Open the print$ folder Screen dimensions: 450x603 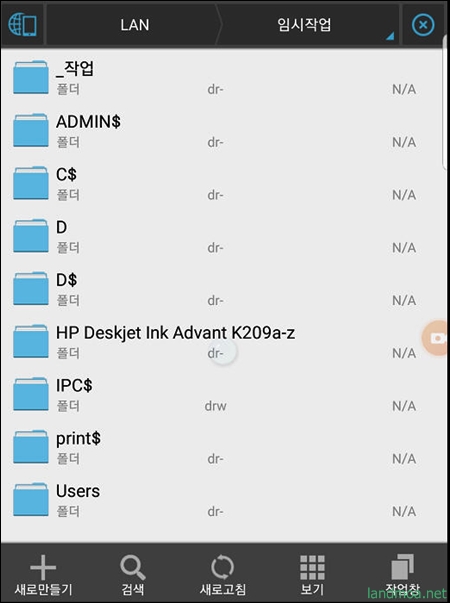coord(222,447)
